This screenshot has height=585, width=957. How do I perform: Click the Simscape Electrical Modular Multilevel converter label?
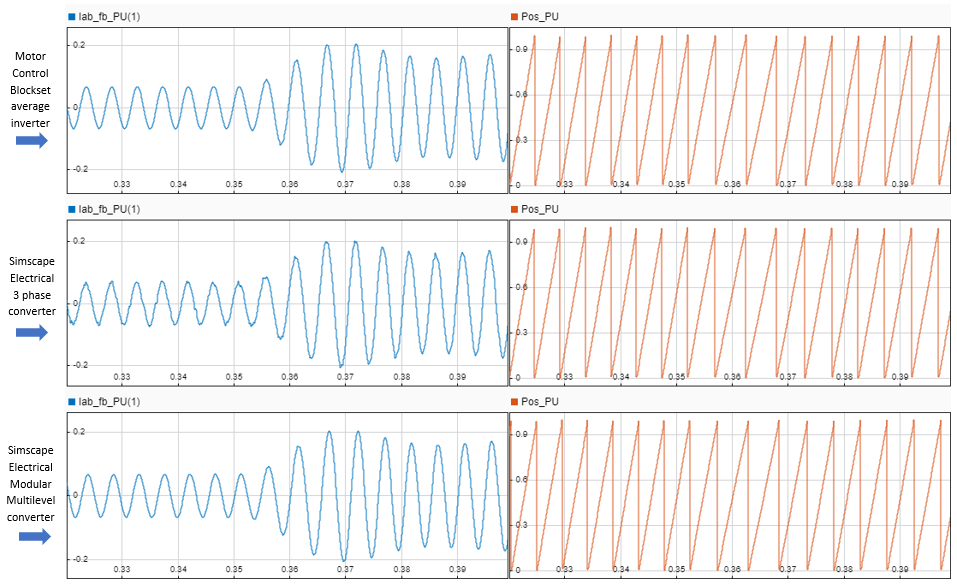[31, 484]
